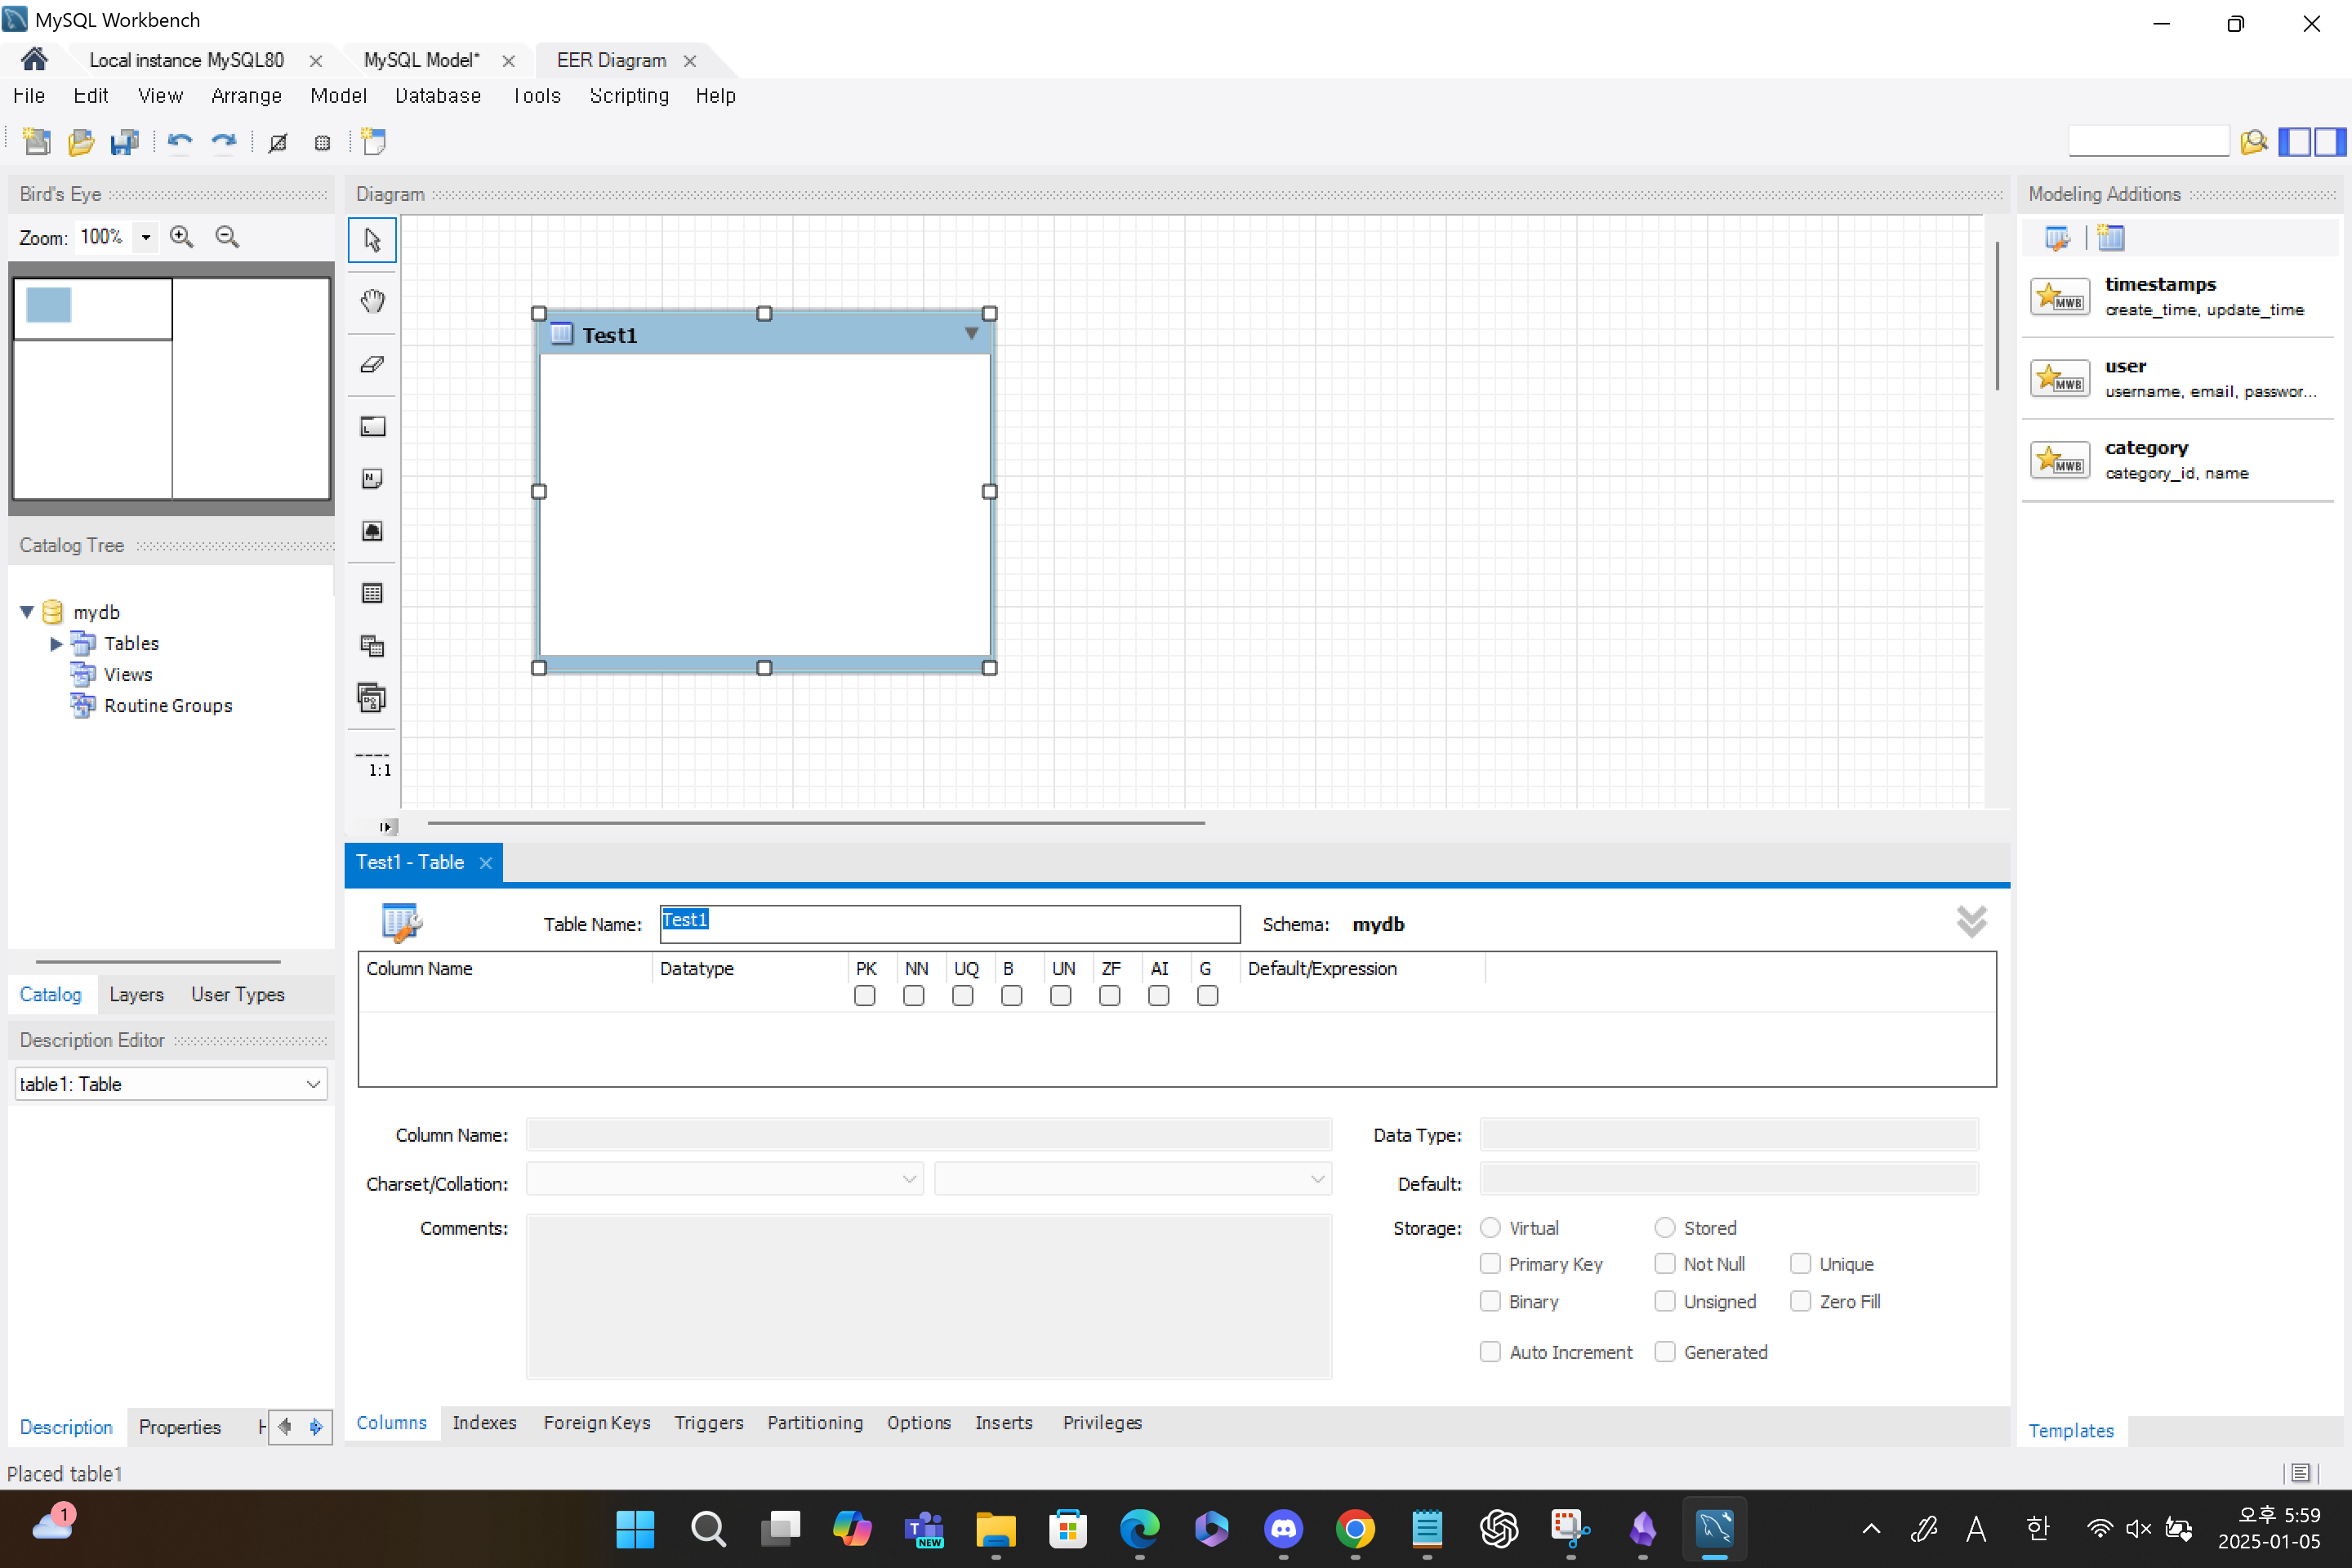2352x1568 pixels.
Task: Open the Arrange menu
Action: [x=246, y=96]
